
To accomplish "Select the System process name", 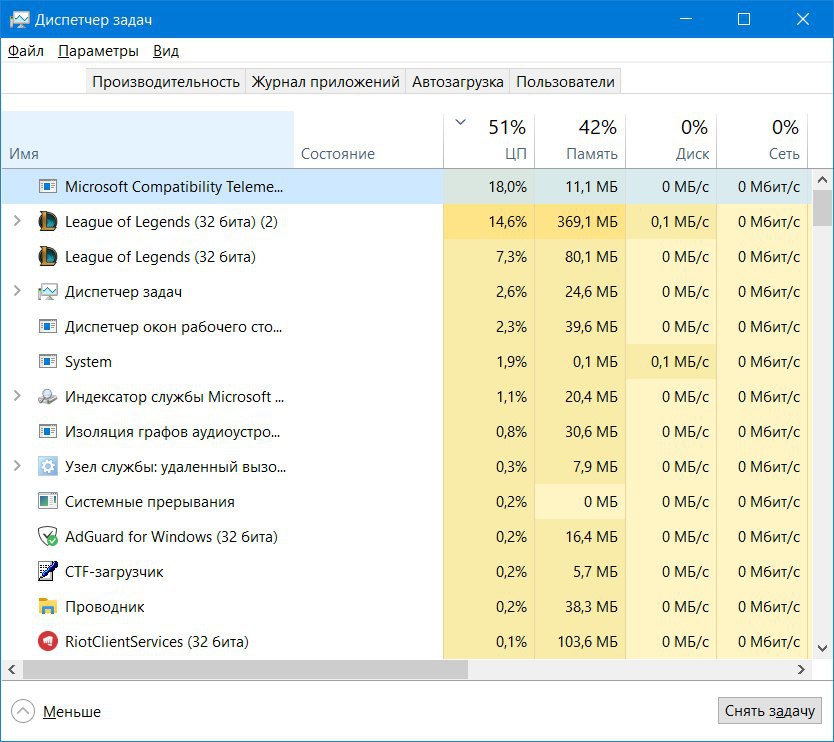I will pos(88,362).
